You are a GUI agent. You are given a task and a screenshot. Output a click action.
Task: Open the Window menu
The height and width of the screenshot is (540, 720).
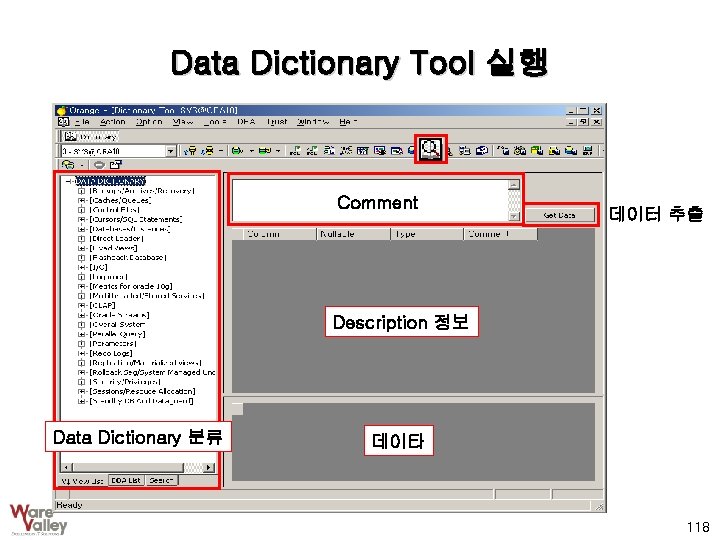click(x=313, y=122)
